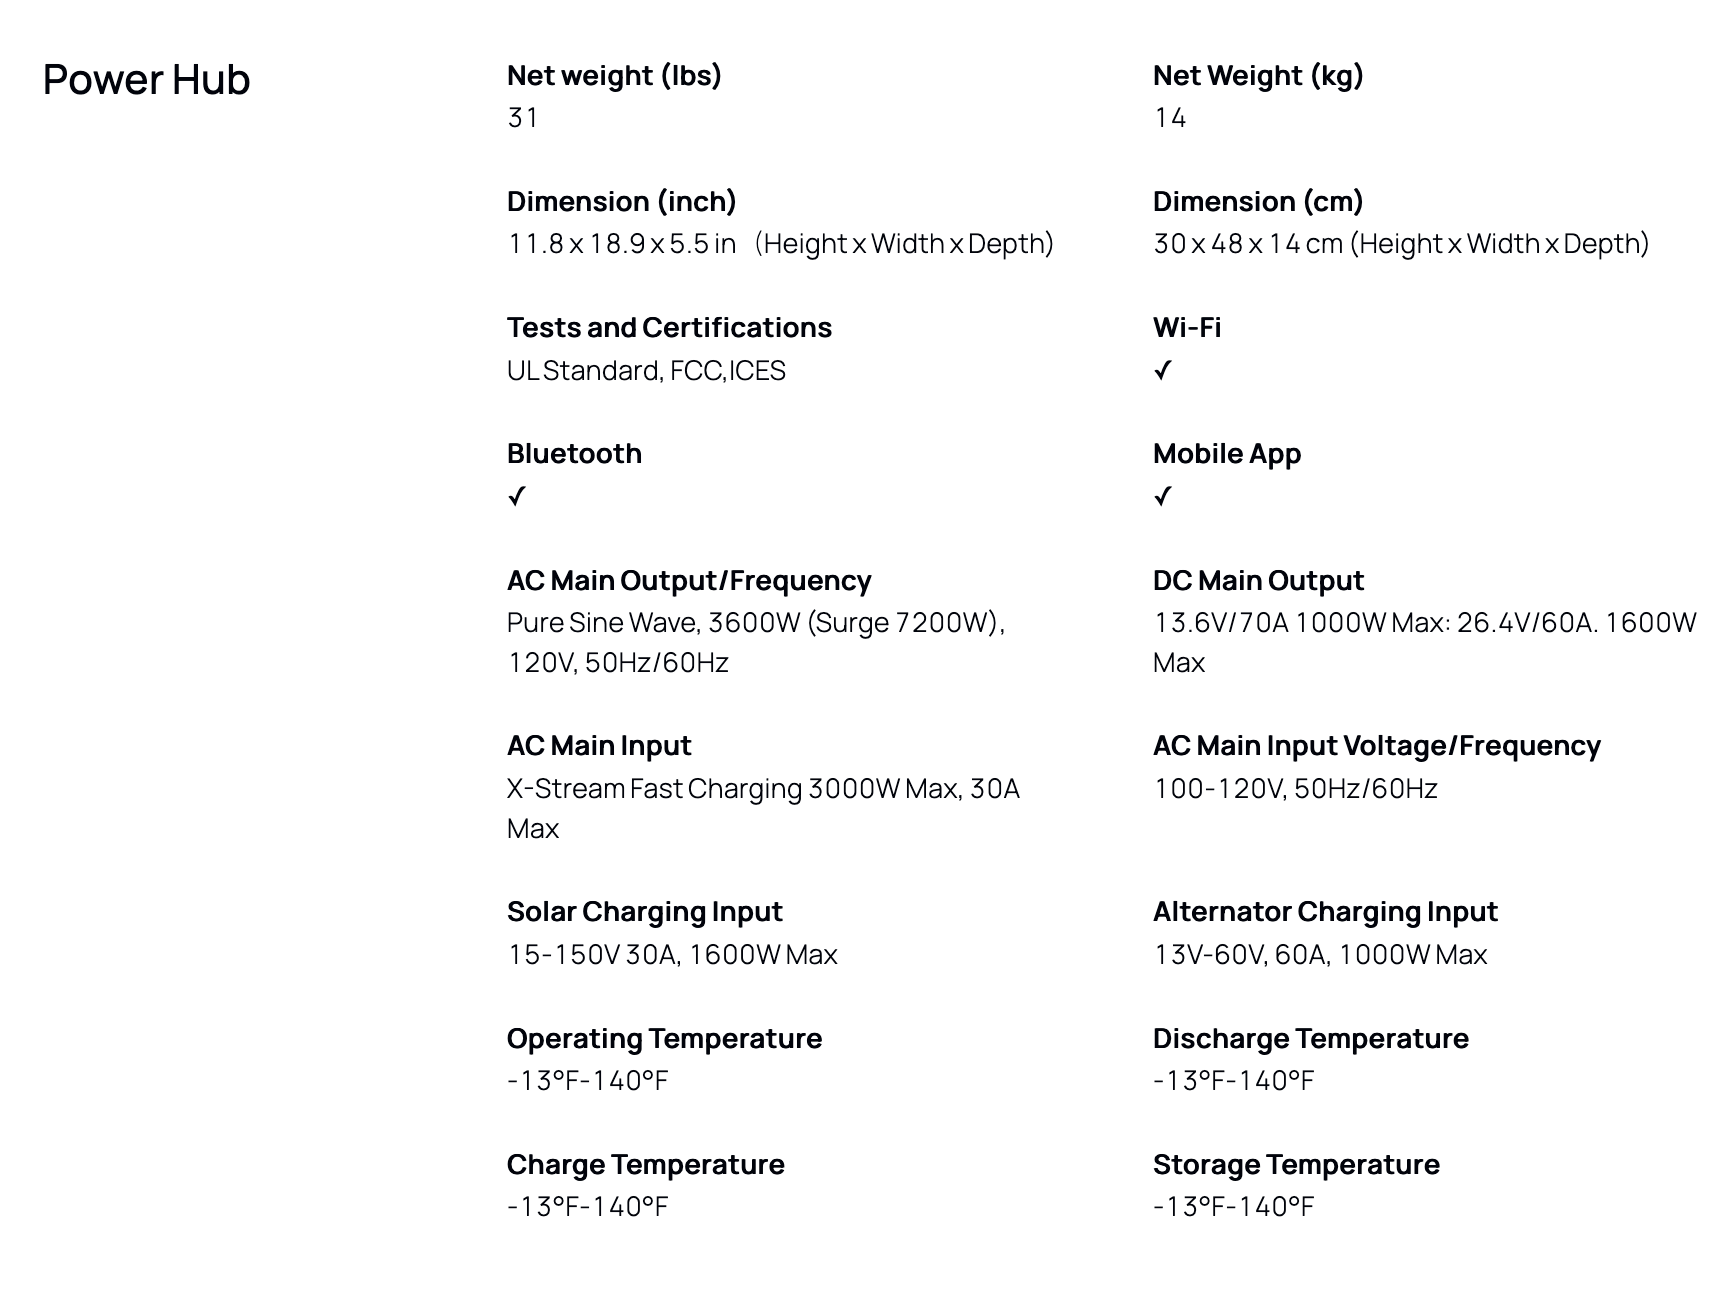
Task: Select the Net weight (lbs) label
Action: coord(614,76)
